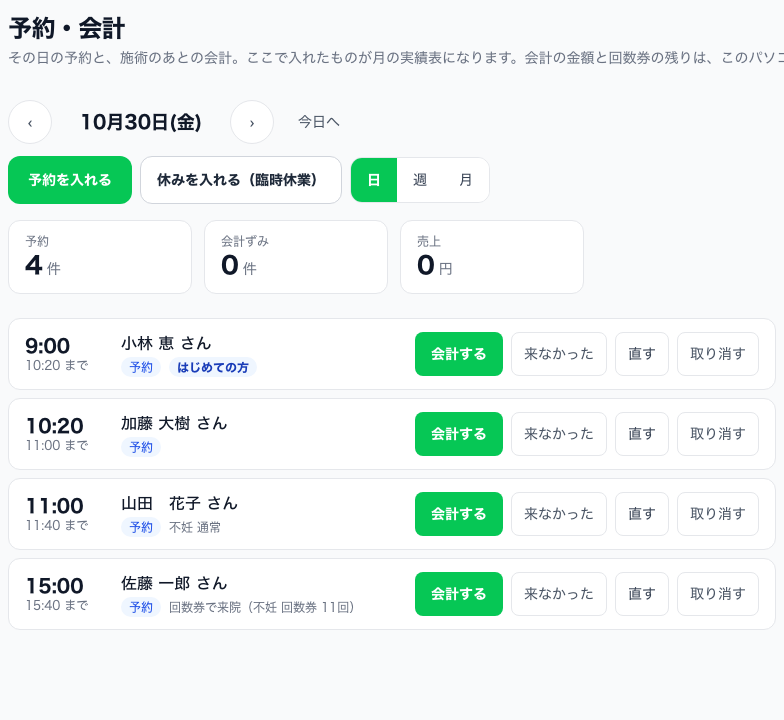784x720 pixels.
Task: Click the 売上 0円 summary card
Action: pos(492,257)
